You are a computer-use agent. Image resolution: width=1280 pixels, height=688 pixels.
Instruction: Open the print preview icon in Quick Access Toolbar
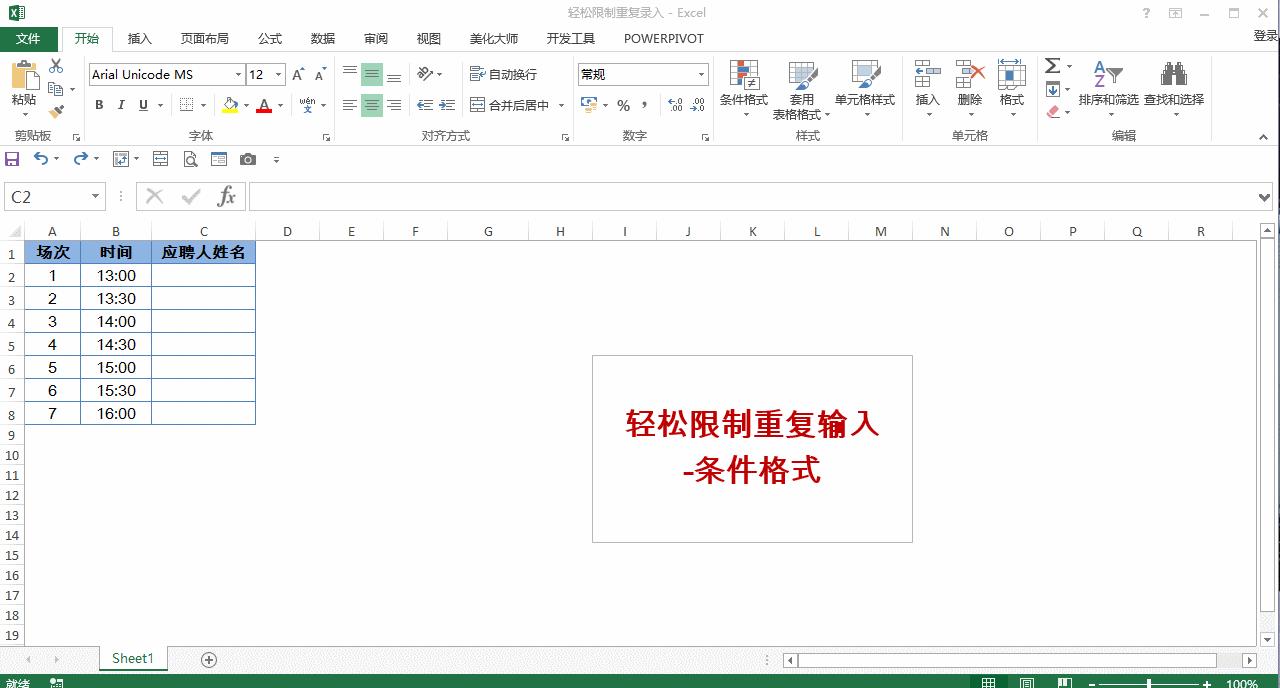click(191, 159)
